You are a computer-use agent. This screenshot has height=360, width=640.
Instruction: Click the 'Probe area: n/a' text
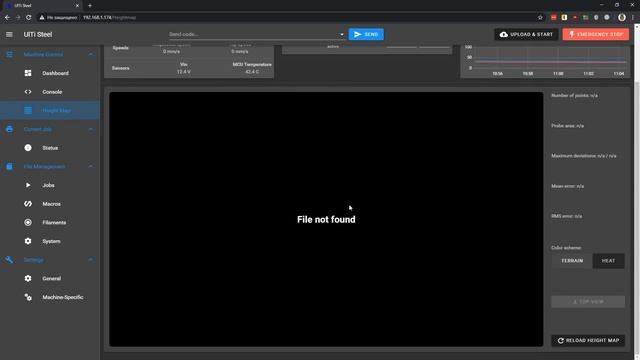point(567,126)
